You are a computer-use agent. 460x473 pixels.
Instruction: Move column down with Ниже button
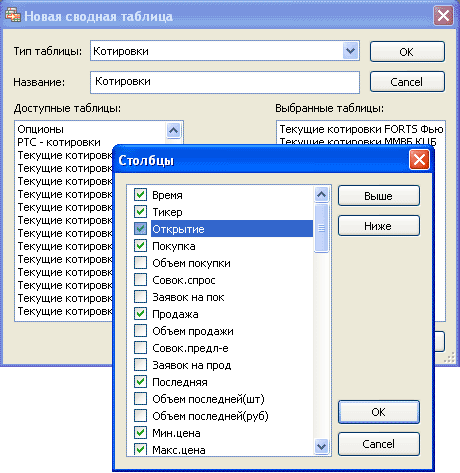pos(379,226)
